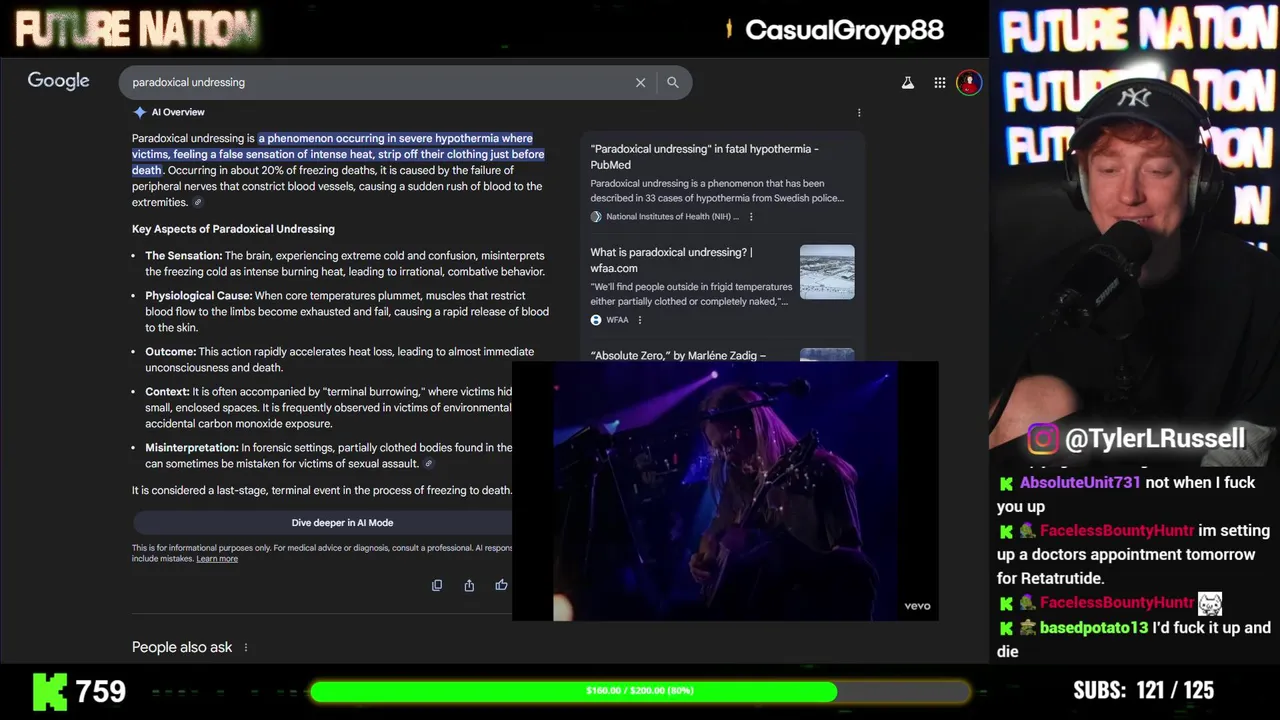Clear the search box with the X icon
Viewport: 1280px width, 720px height.
[640, 82]
